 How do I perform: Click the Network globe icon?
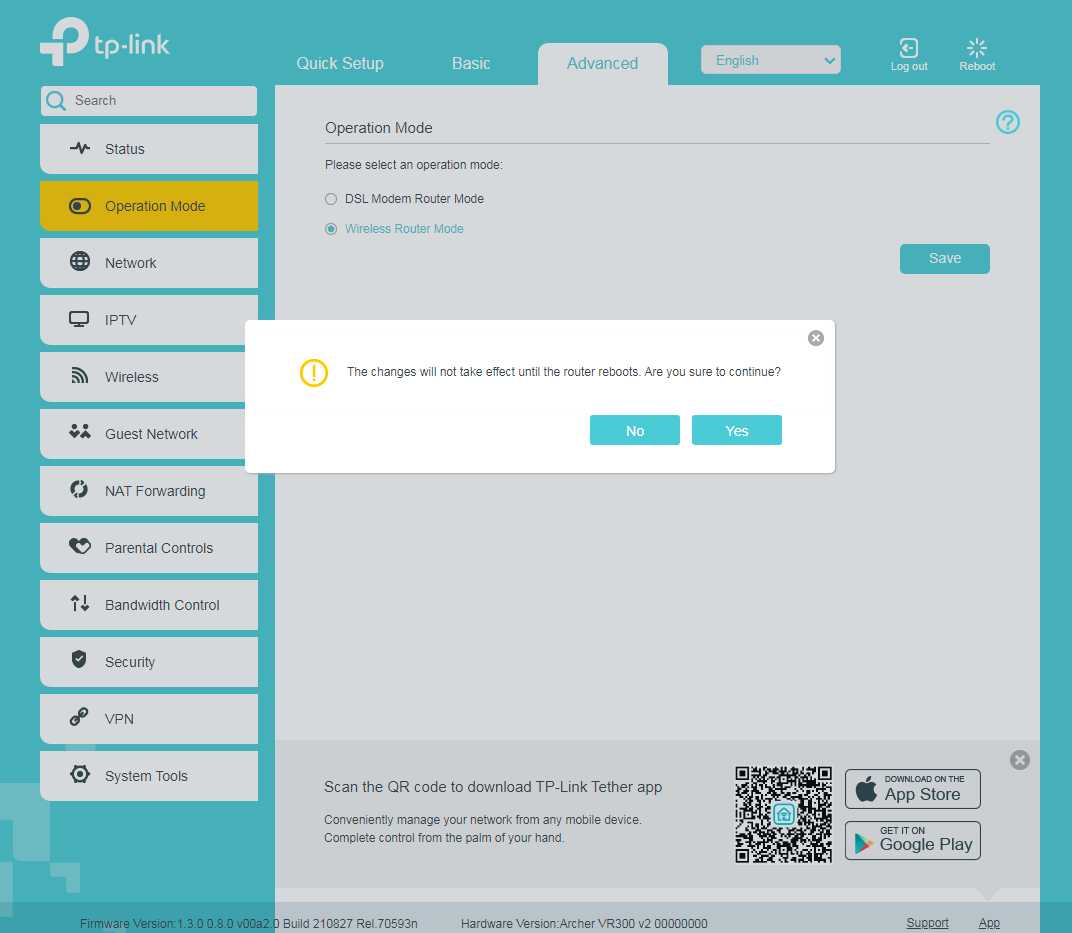(x=80, y=262)
